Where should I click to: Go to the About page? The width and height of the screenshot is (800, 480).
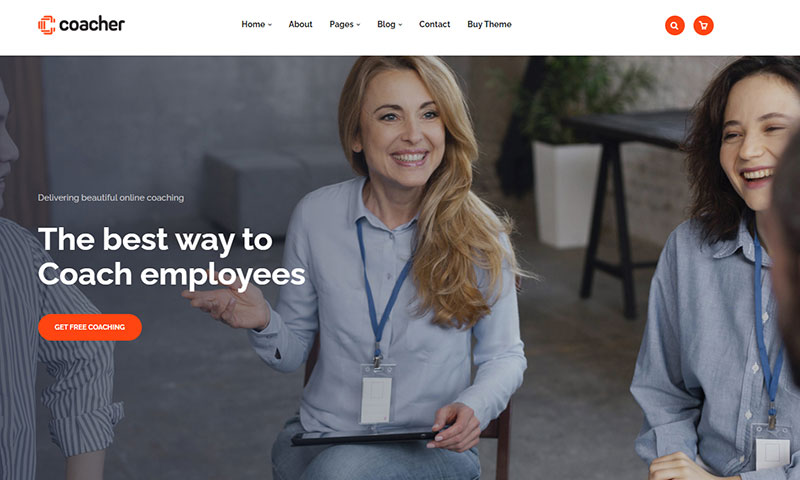[301, 24]
